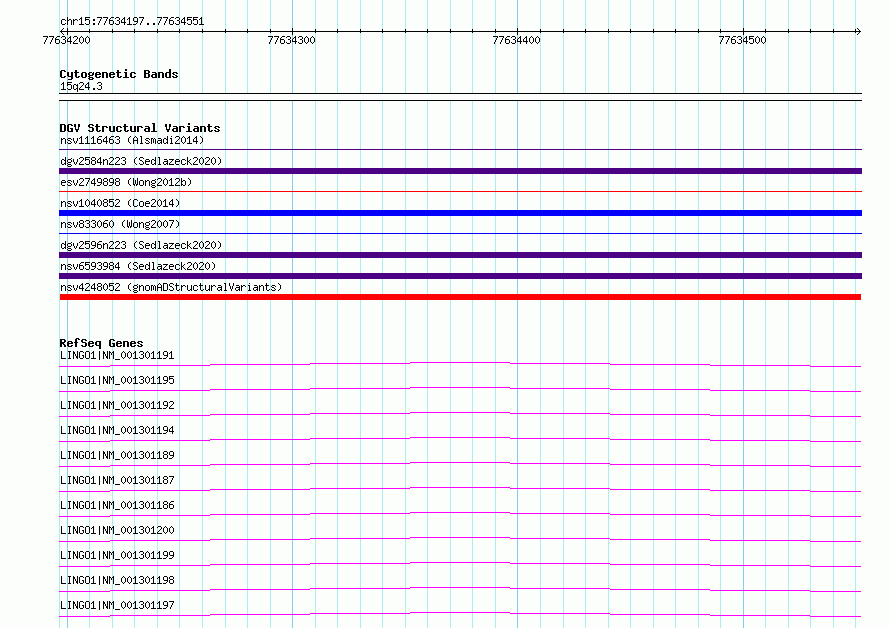
Task: Select the Cytogenetic Bands track title
Action: 119,74
